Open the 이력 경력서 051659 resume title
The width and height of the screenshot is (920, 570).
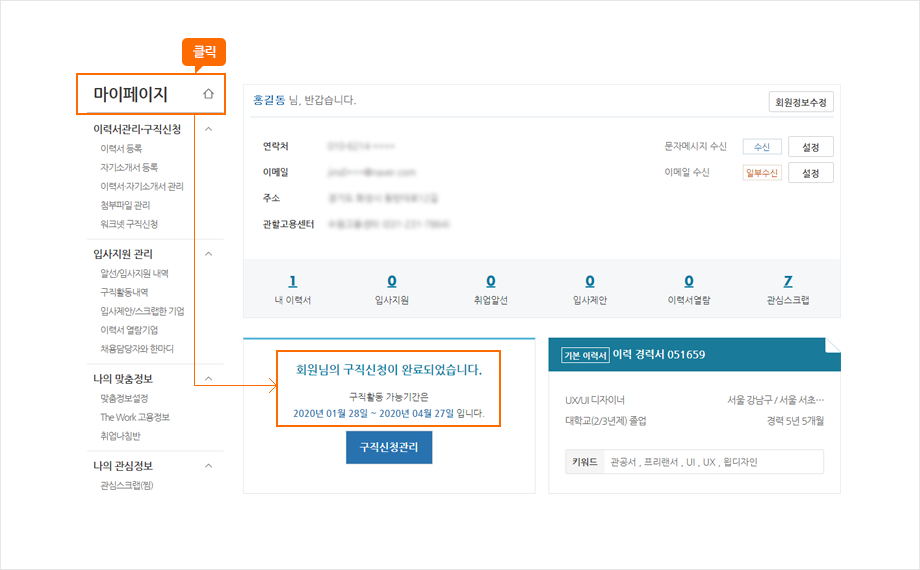659,354
